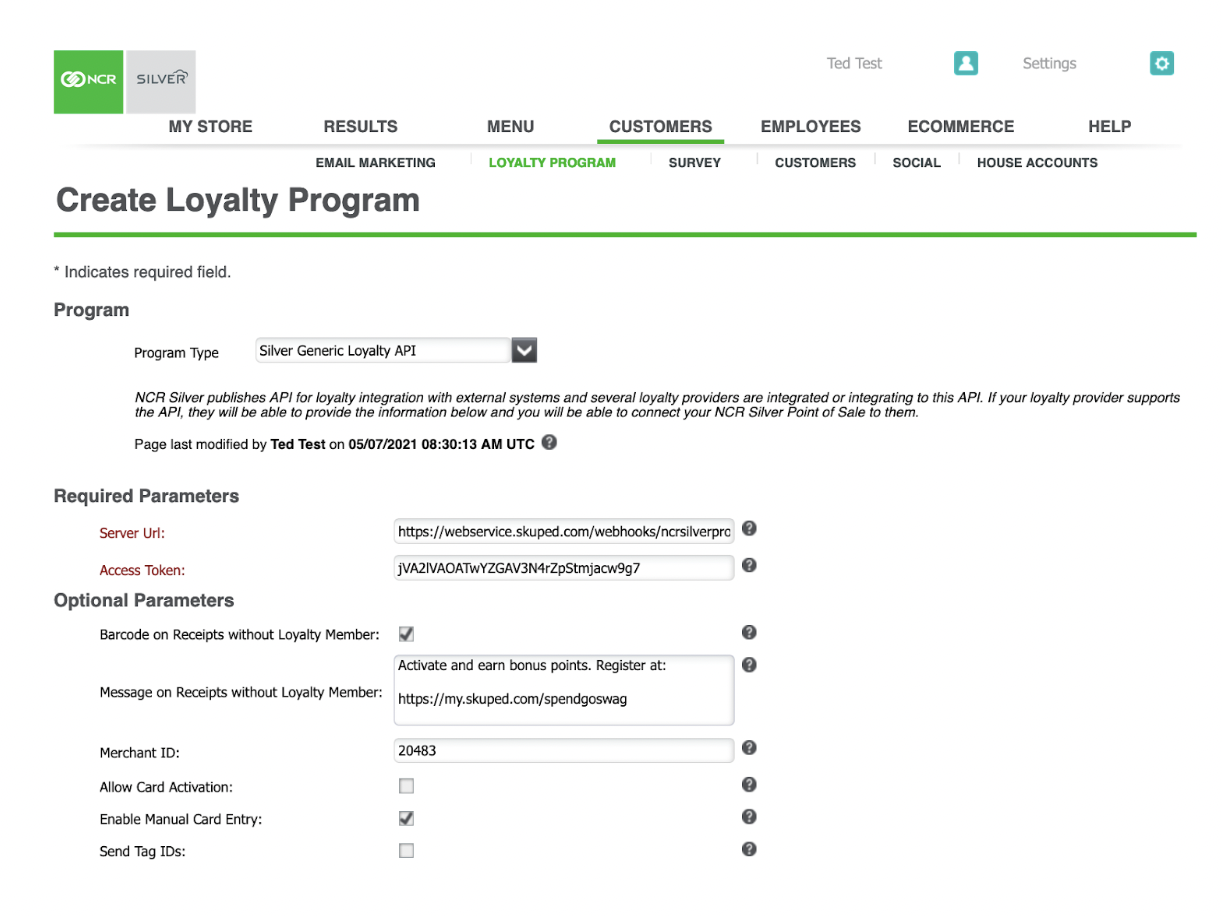Click help icon next to Access Token
The image size is (1222, 916).
(749, 566)
